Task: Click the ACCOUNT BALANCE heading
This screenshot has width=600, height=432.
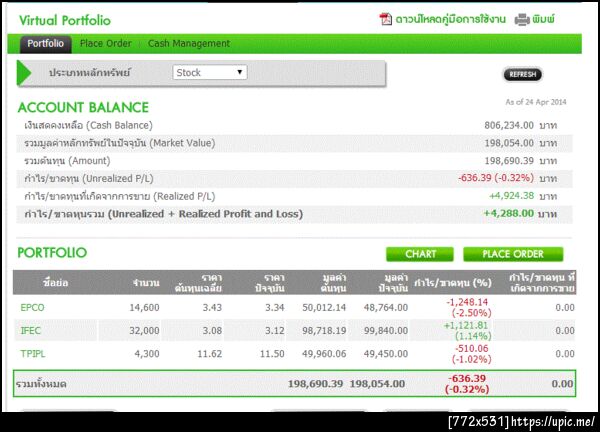Action: 83,108
